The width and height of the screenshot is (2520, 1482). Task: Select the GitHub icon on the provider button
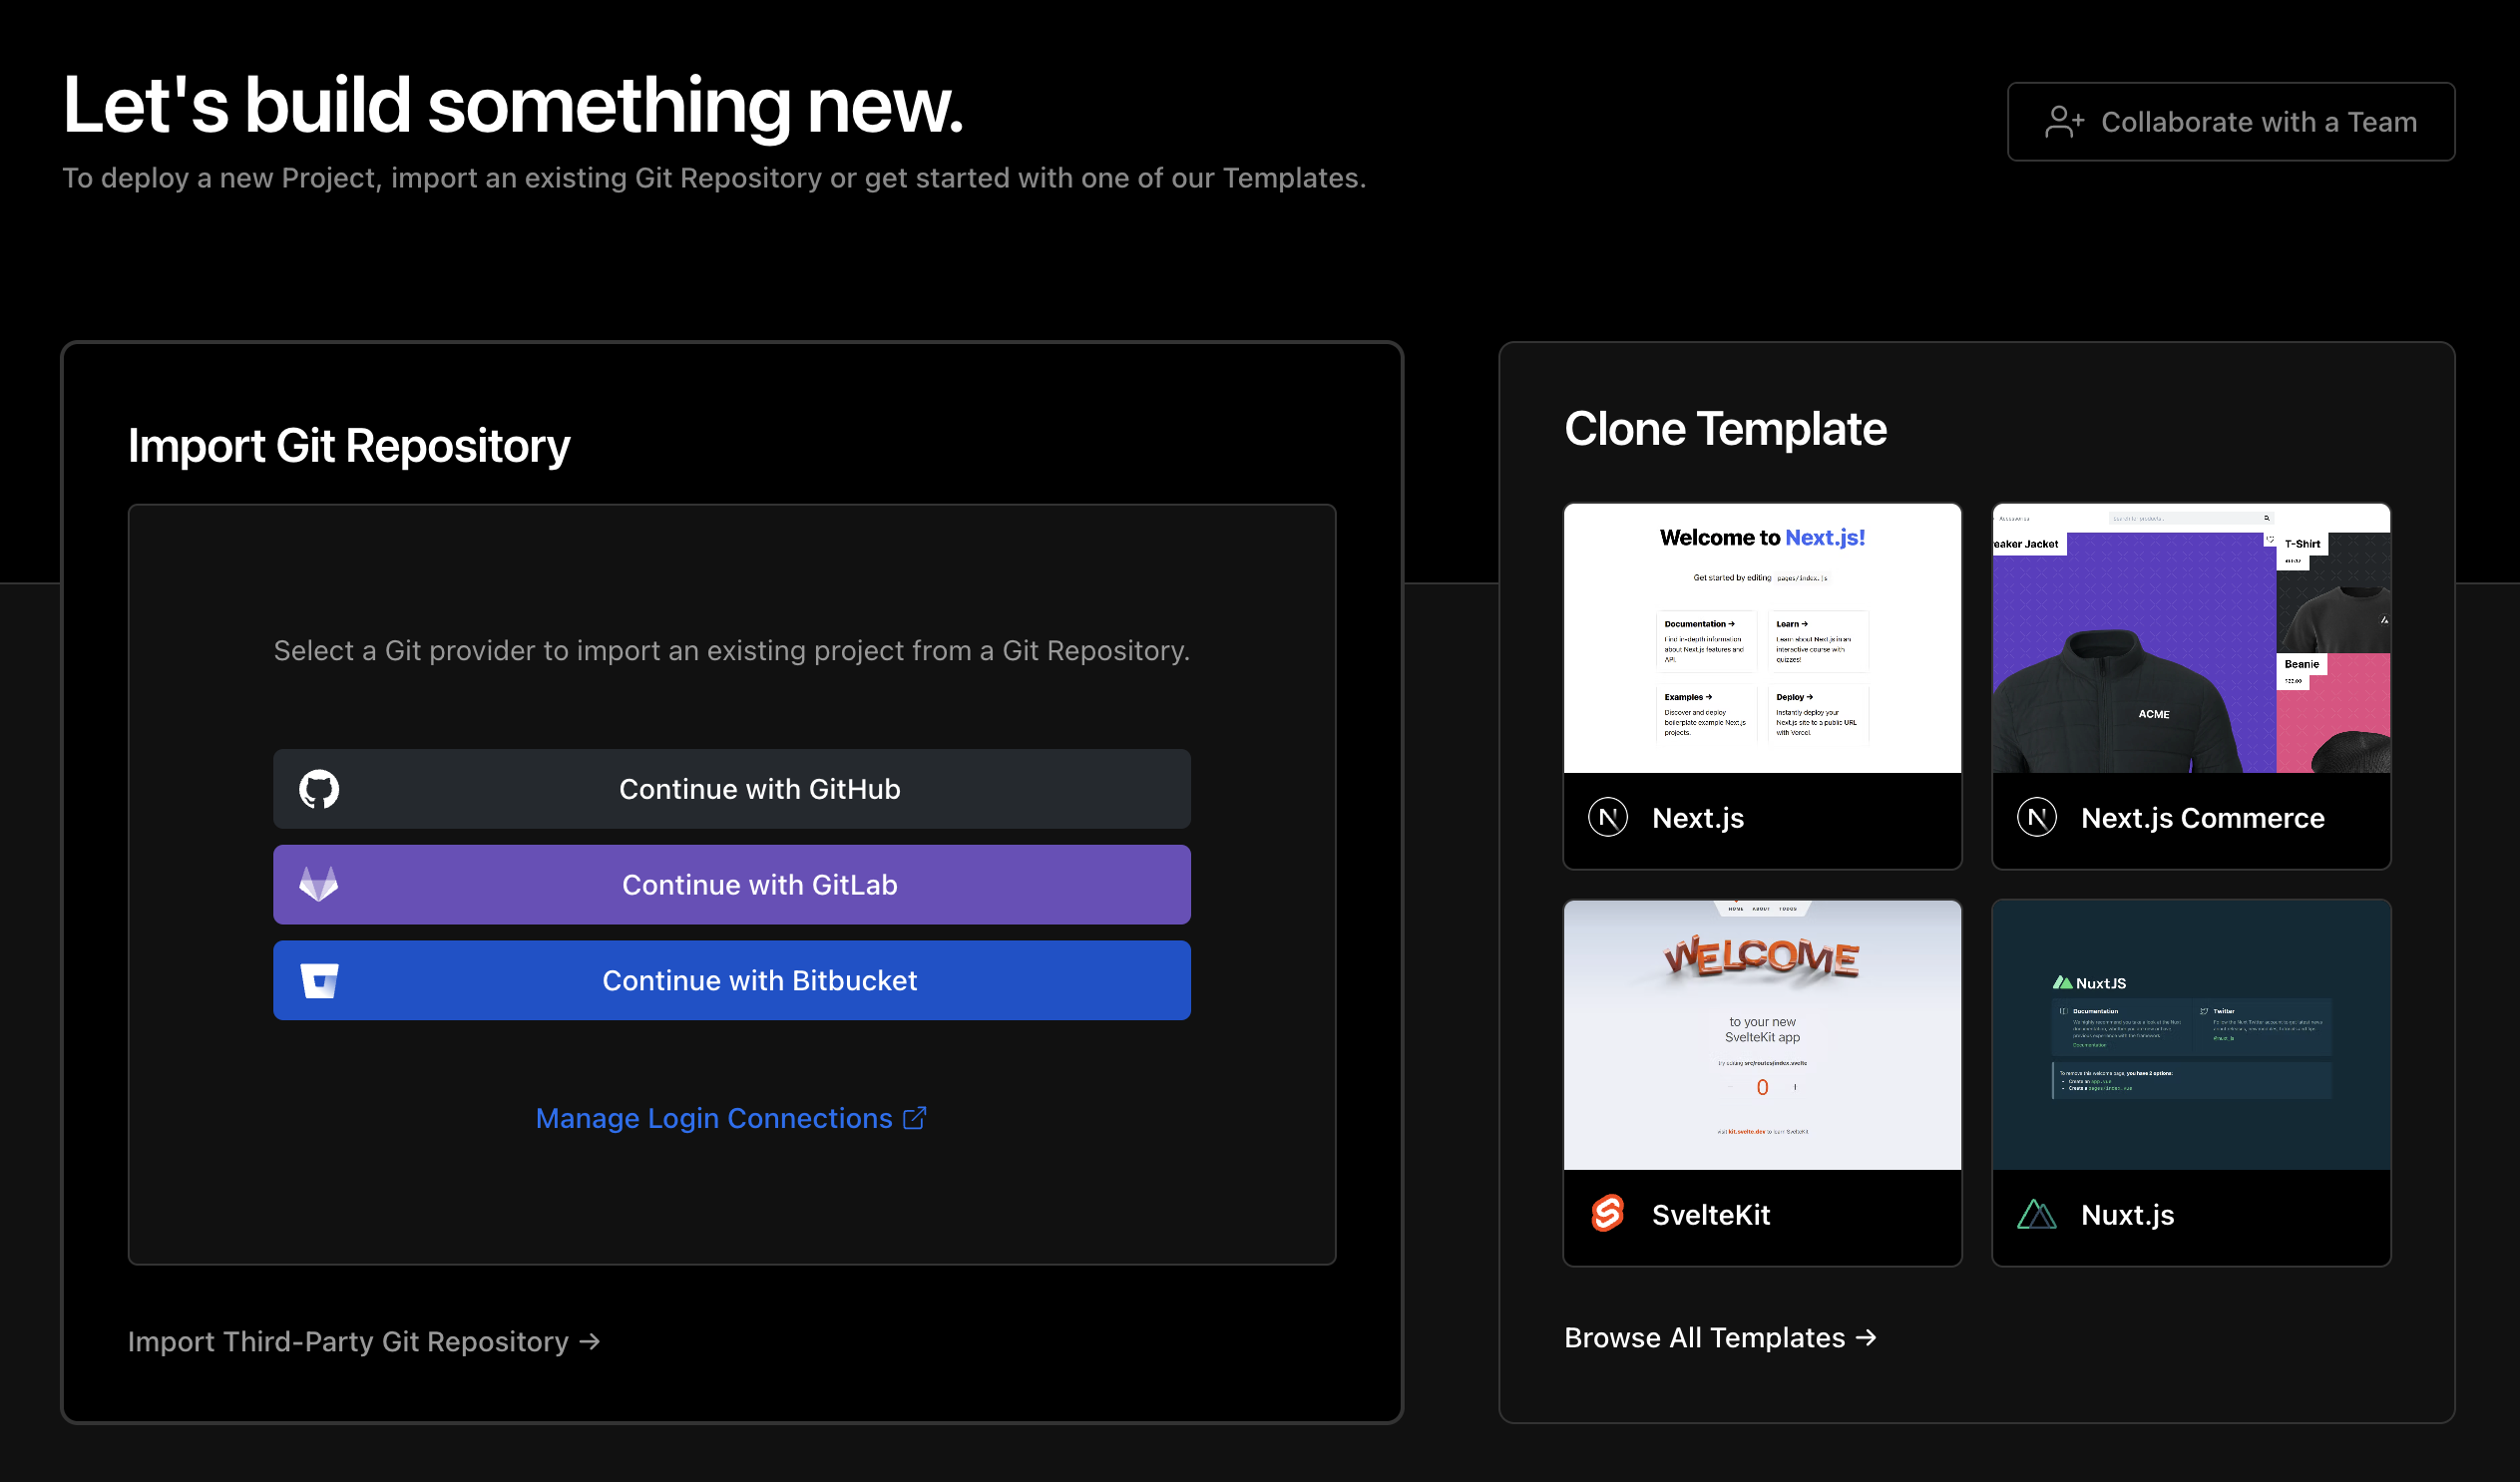click(318, 788)
